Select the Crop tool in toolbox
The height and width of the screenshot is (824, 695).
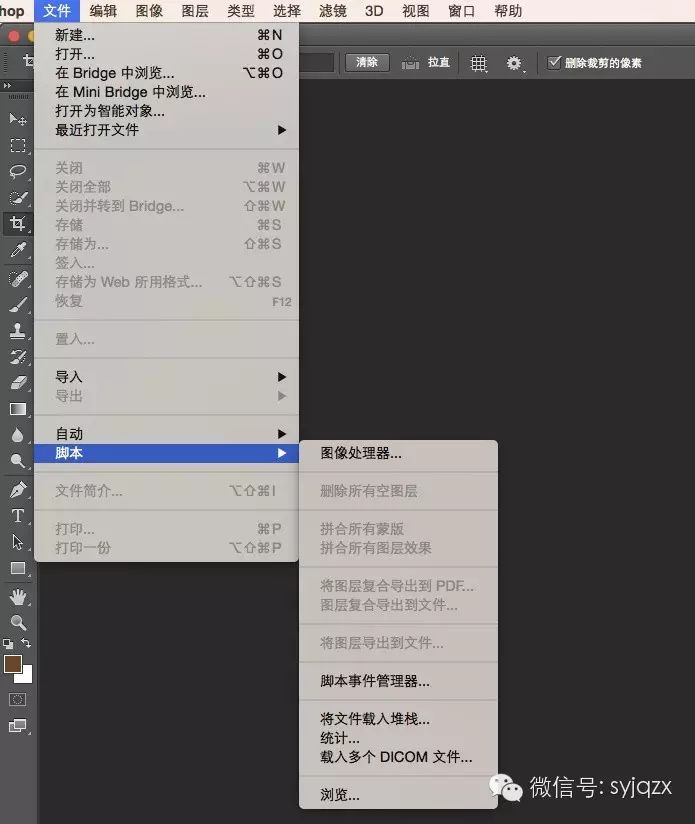18,224
